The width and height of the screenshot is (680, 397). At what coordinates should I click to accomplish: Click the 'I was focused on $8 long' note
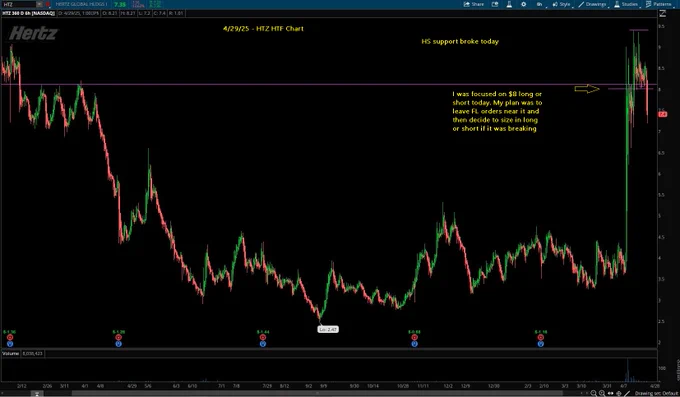(497, 111)
